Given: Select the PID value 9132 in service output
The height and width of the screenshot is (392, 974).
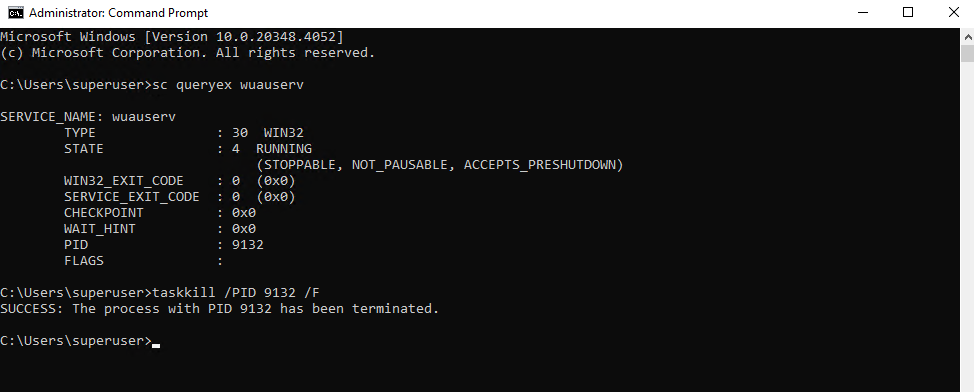Looking at the screenshot, I should pos(248,245).
